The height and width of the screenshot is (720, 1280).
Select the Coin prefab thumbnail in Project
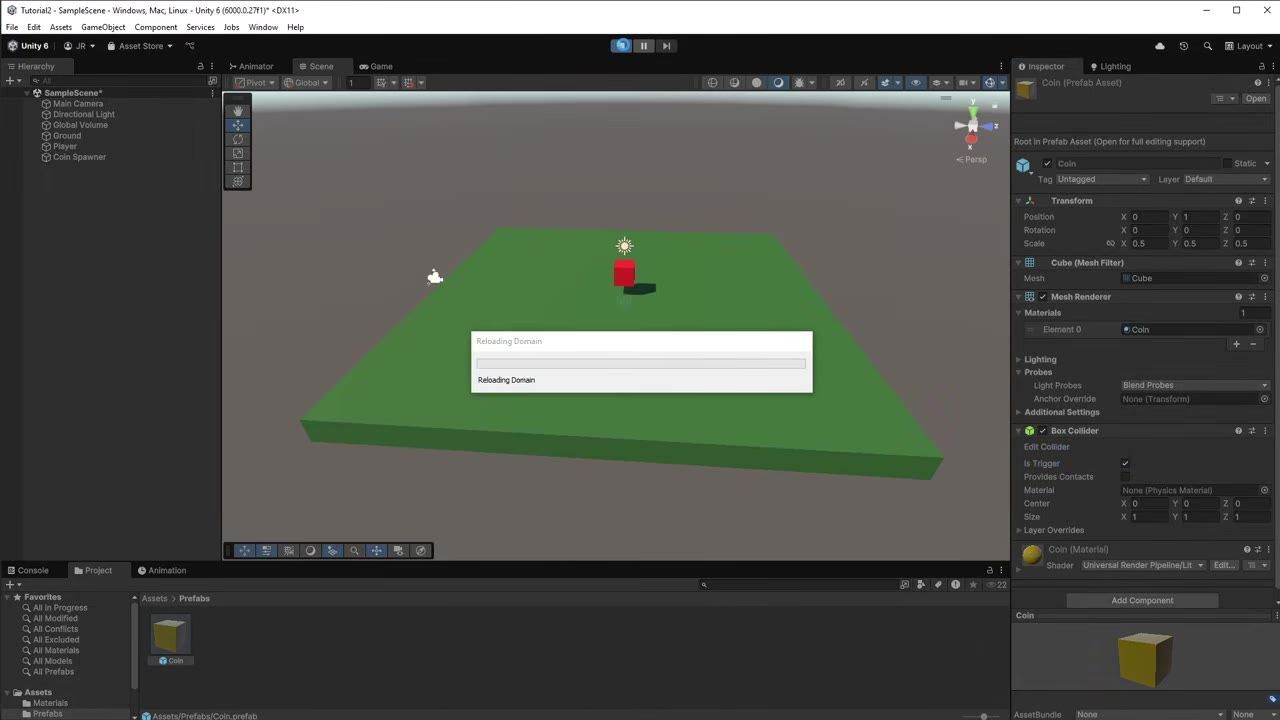click(x=170, y=634)
